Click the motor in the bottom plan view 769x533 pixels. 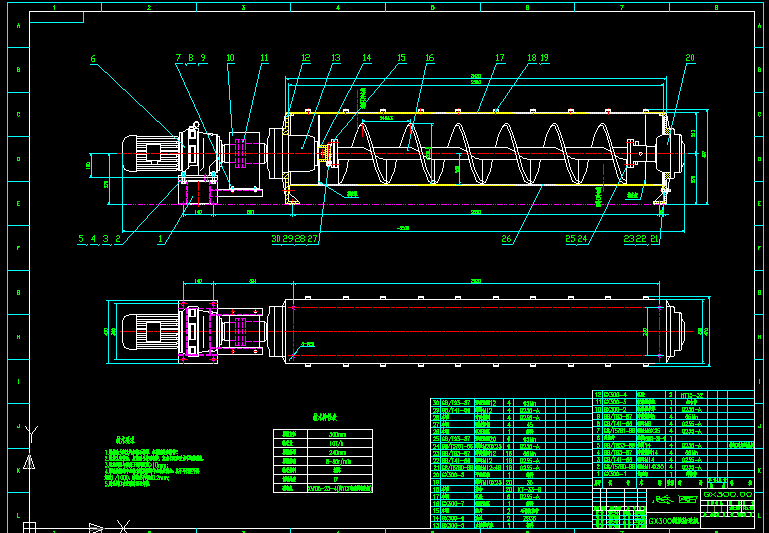[151, 332]
